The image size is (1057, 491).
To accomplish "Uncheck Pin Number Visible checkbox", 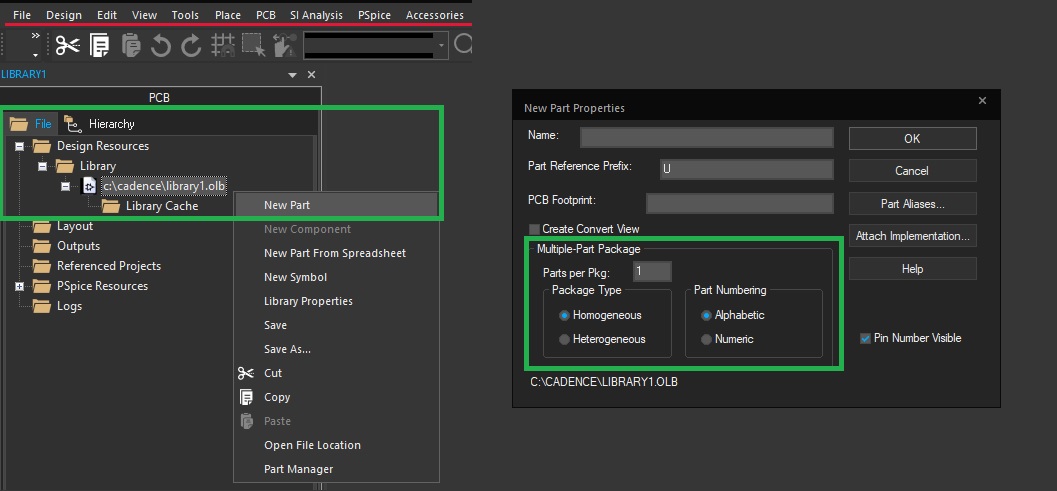I will click(866, 338).
